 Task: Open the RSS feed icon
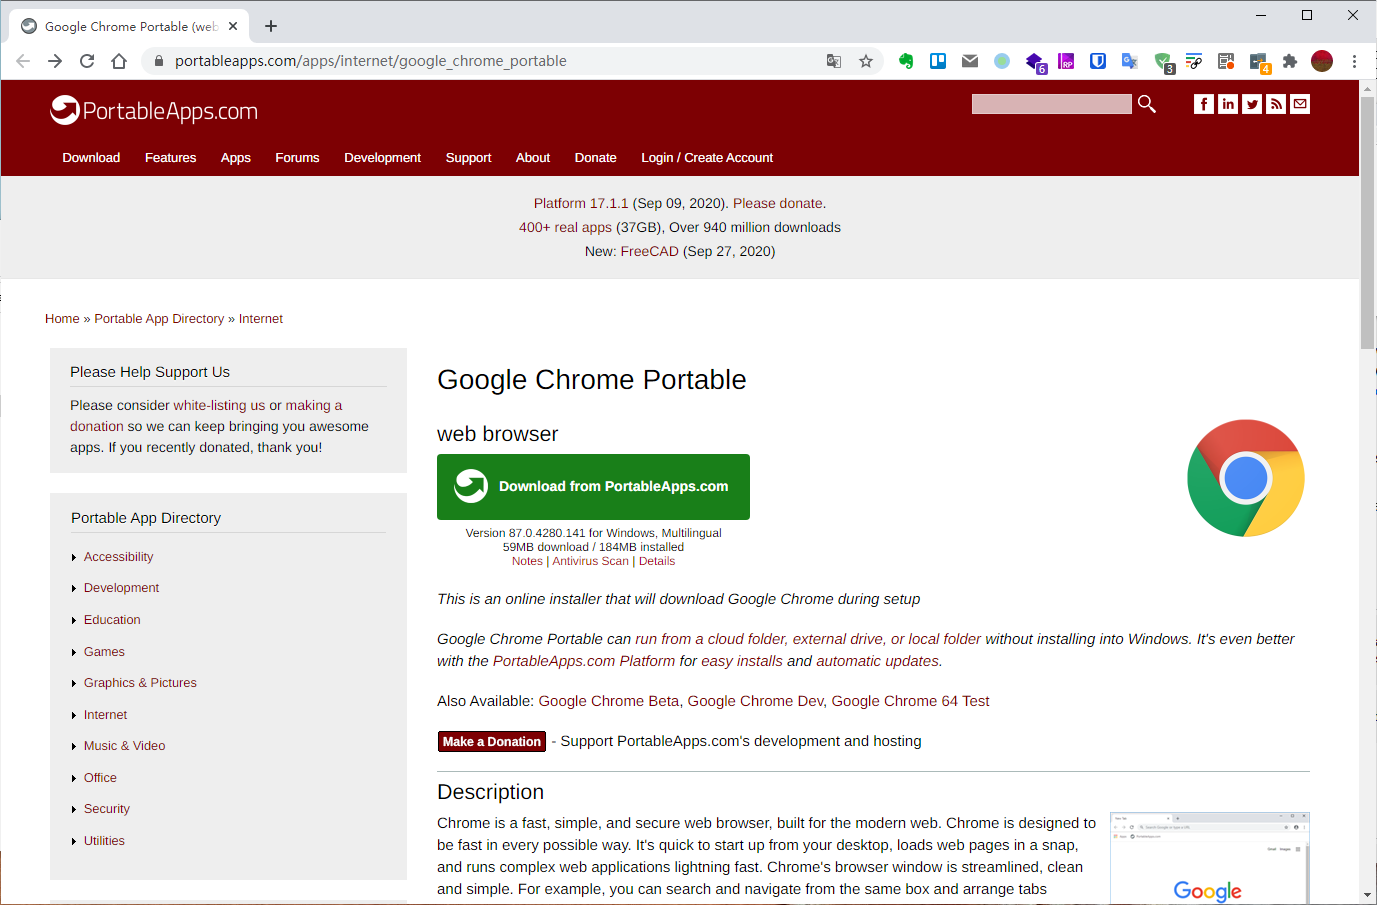coord(1276,104)
